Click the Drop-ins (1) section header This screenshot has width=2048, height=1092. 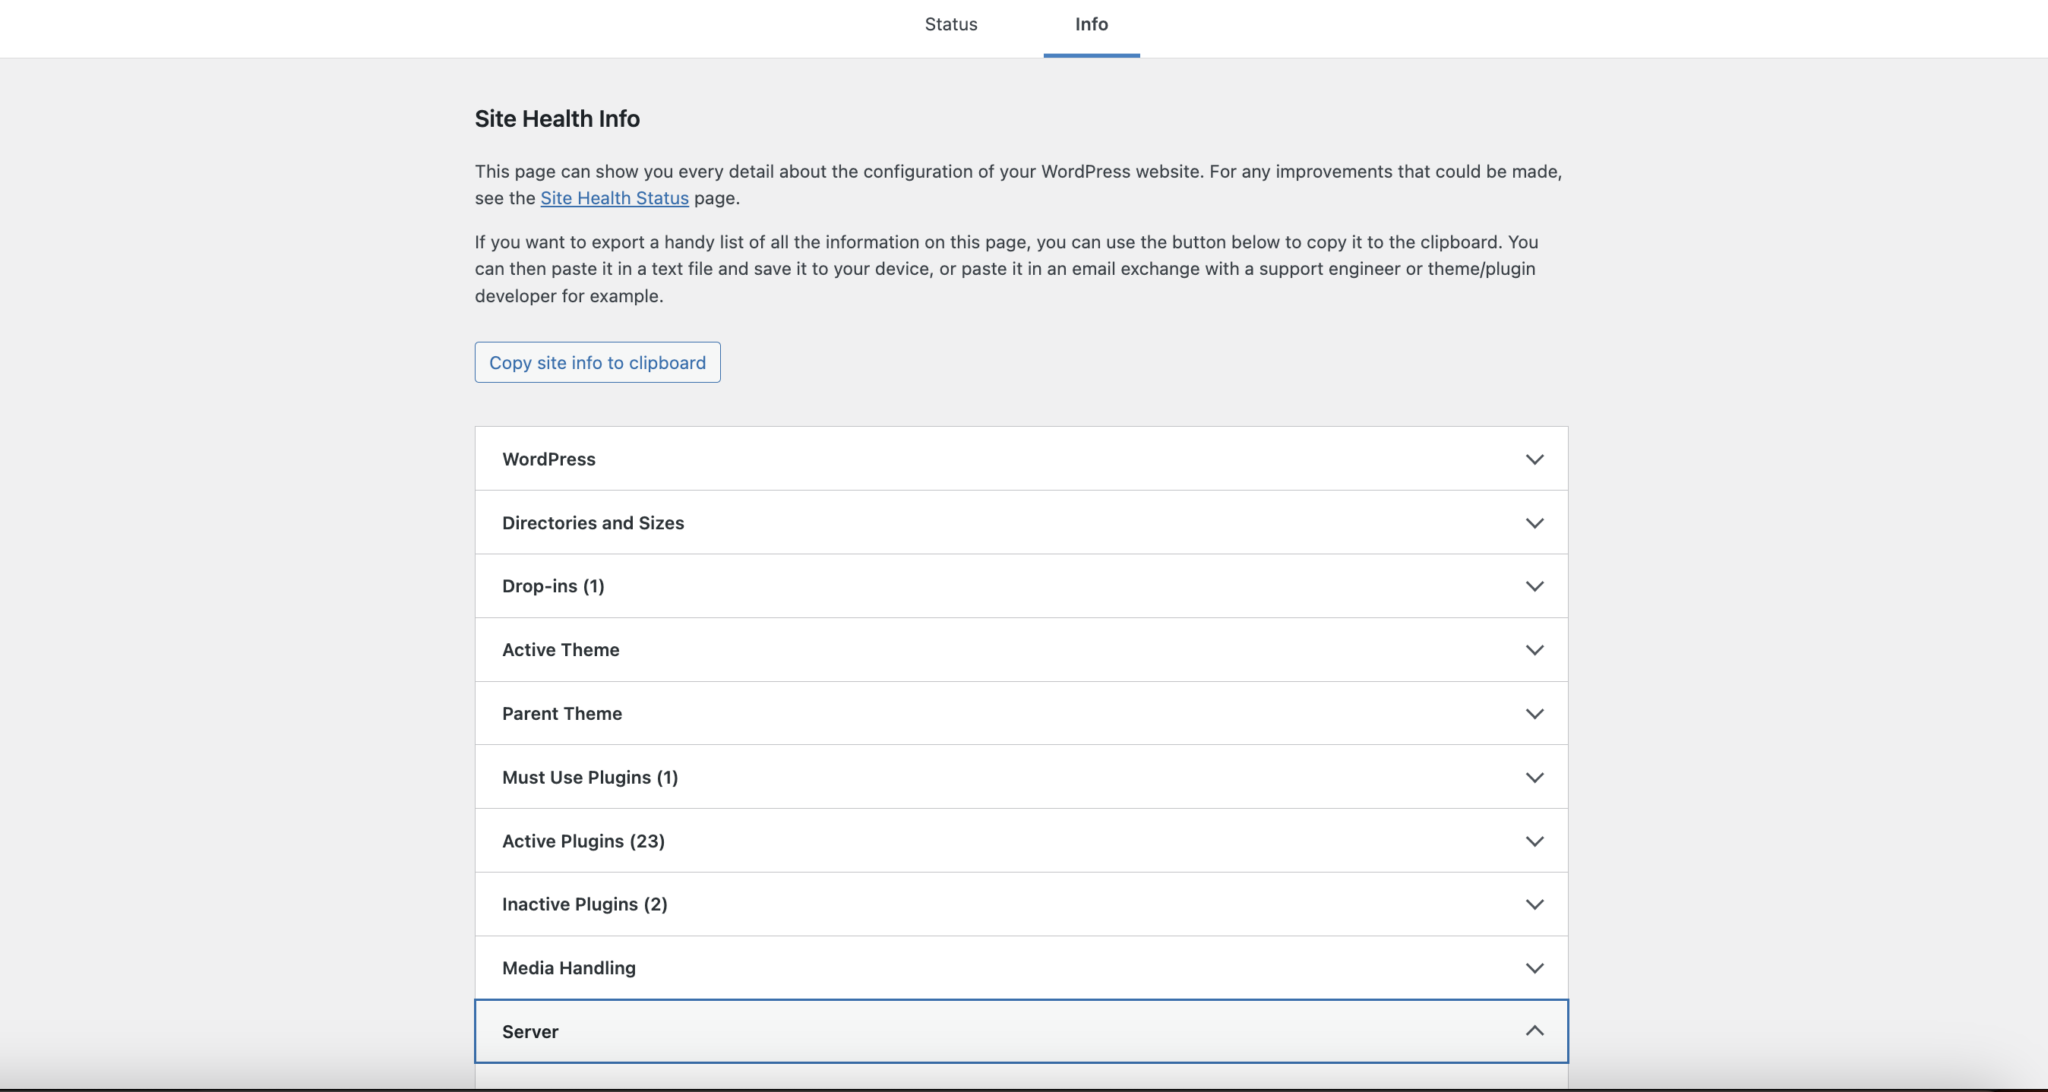1020,586
